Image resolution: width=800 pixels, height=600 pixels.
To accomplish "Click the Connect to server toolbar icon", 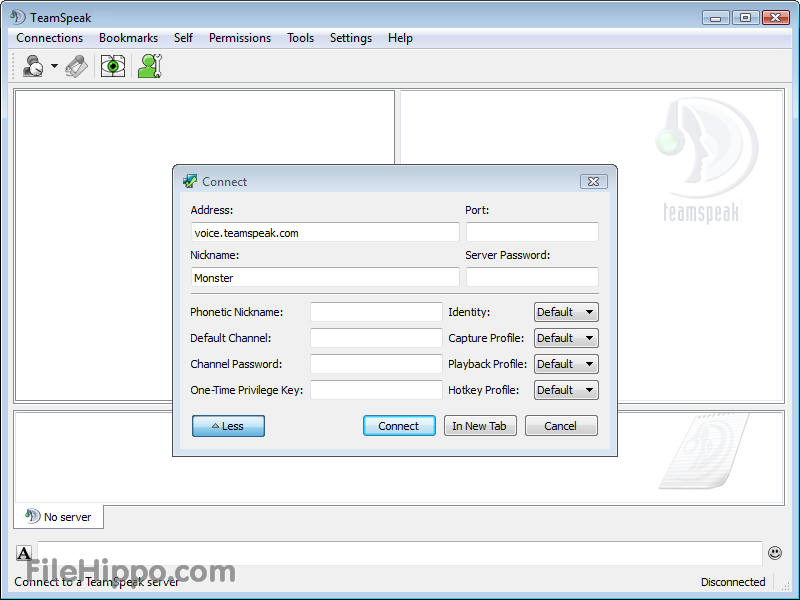I will click(x=33, y=66).
